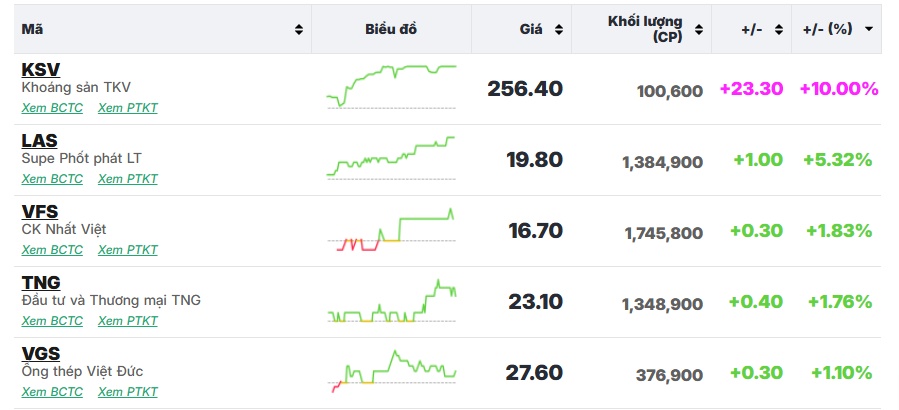The width and height of the screenshot is (899, 410).
Task: View Xem BCTC for LAS
Action: point(52,179)
